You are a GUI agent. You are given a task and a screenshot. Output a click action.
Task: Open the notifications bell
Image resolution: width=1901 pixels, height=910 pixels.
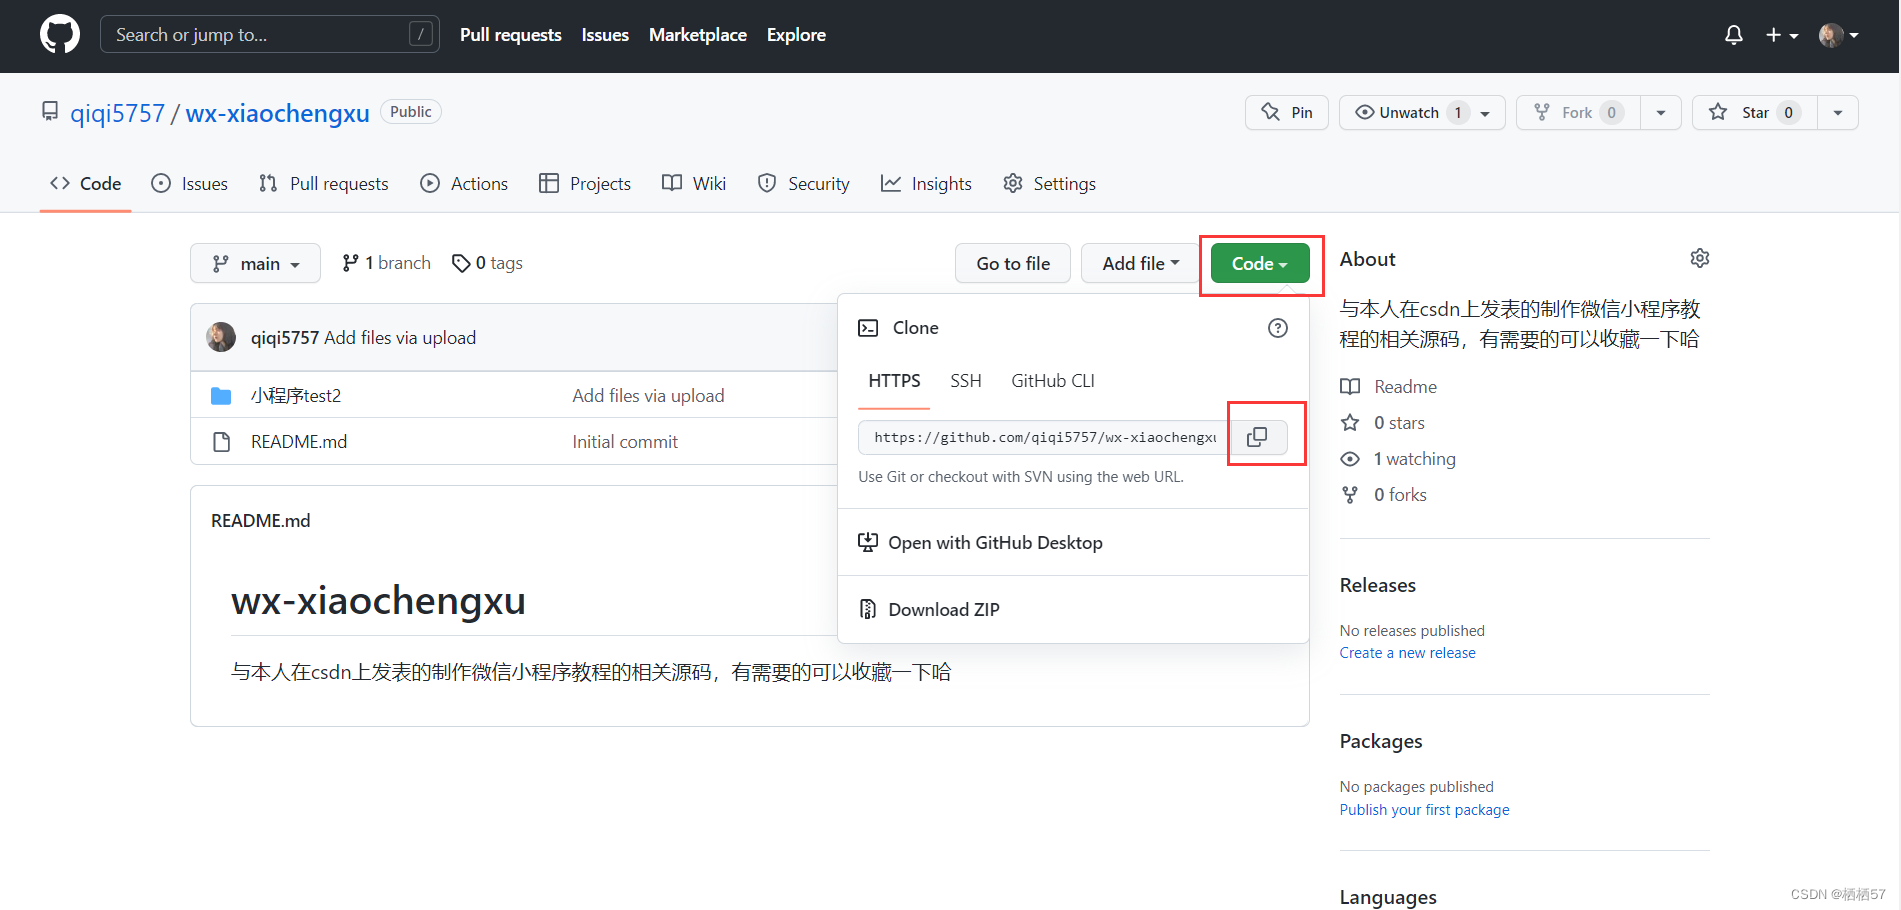click(x=1734, y=35)
